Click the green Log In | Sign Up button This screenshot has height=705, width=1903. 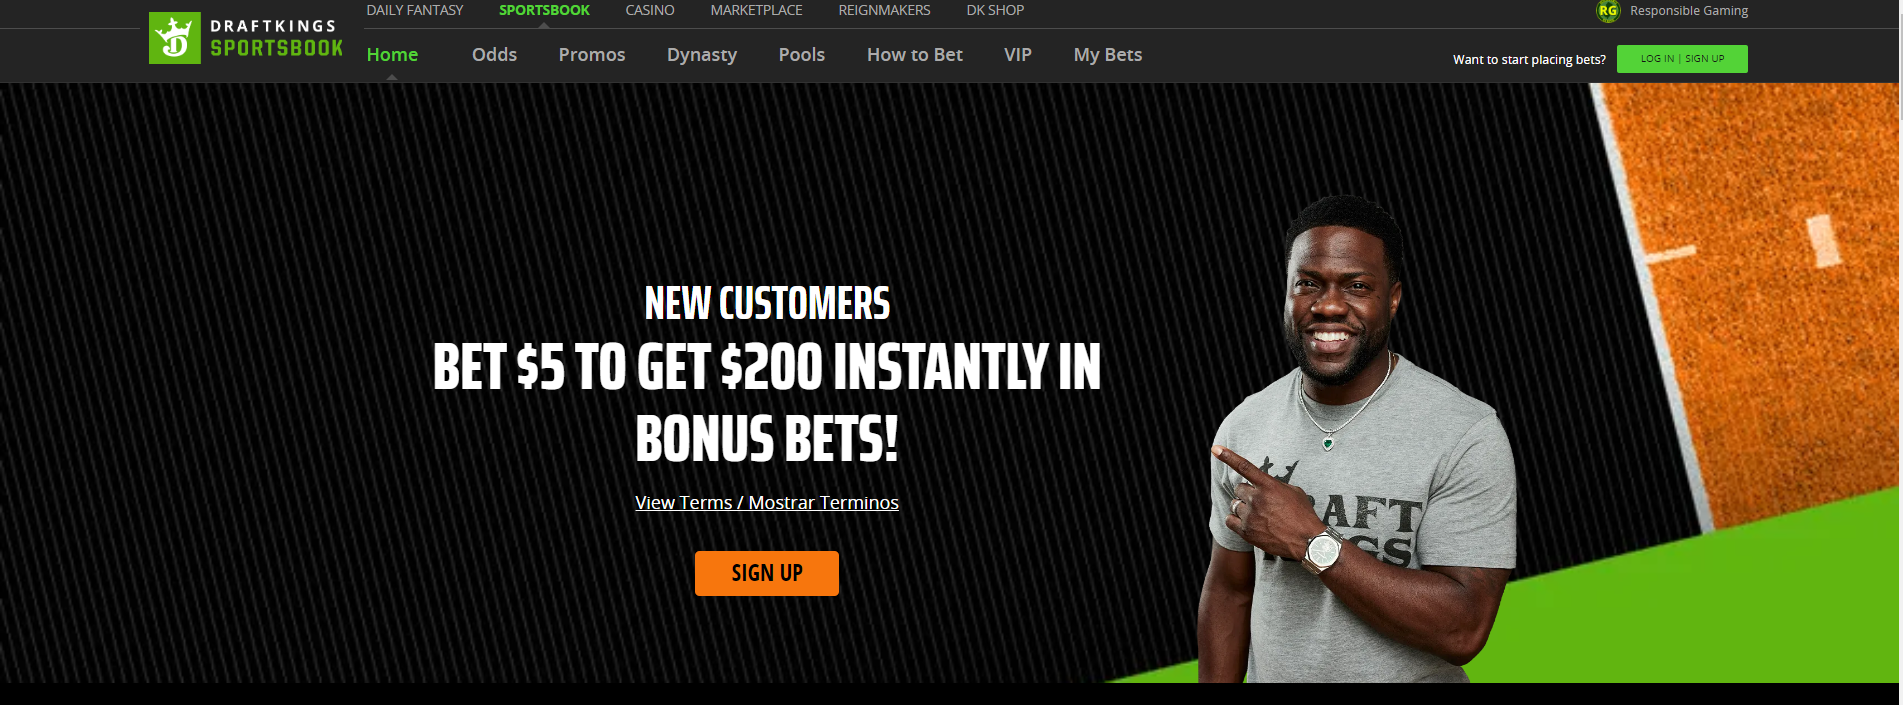(x=1682, y=59)
